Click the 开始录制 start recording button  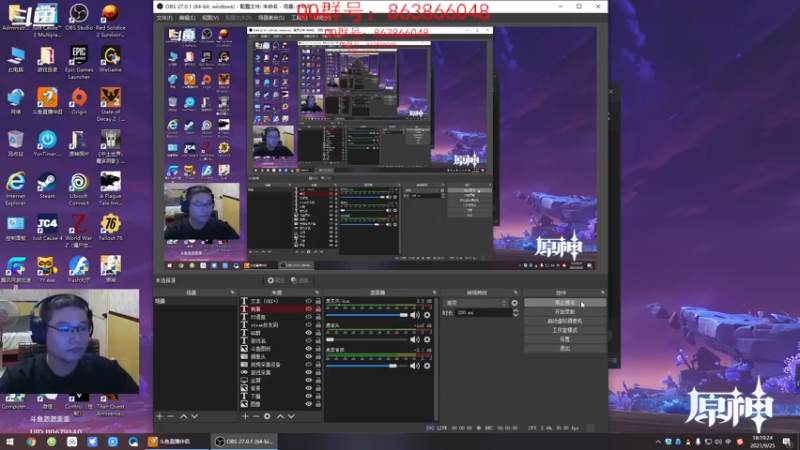565,312
